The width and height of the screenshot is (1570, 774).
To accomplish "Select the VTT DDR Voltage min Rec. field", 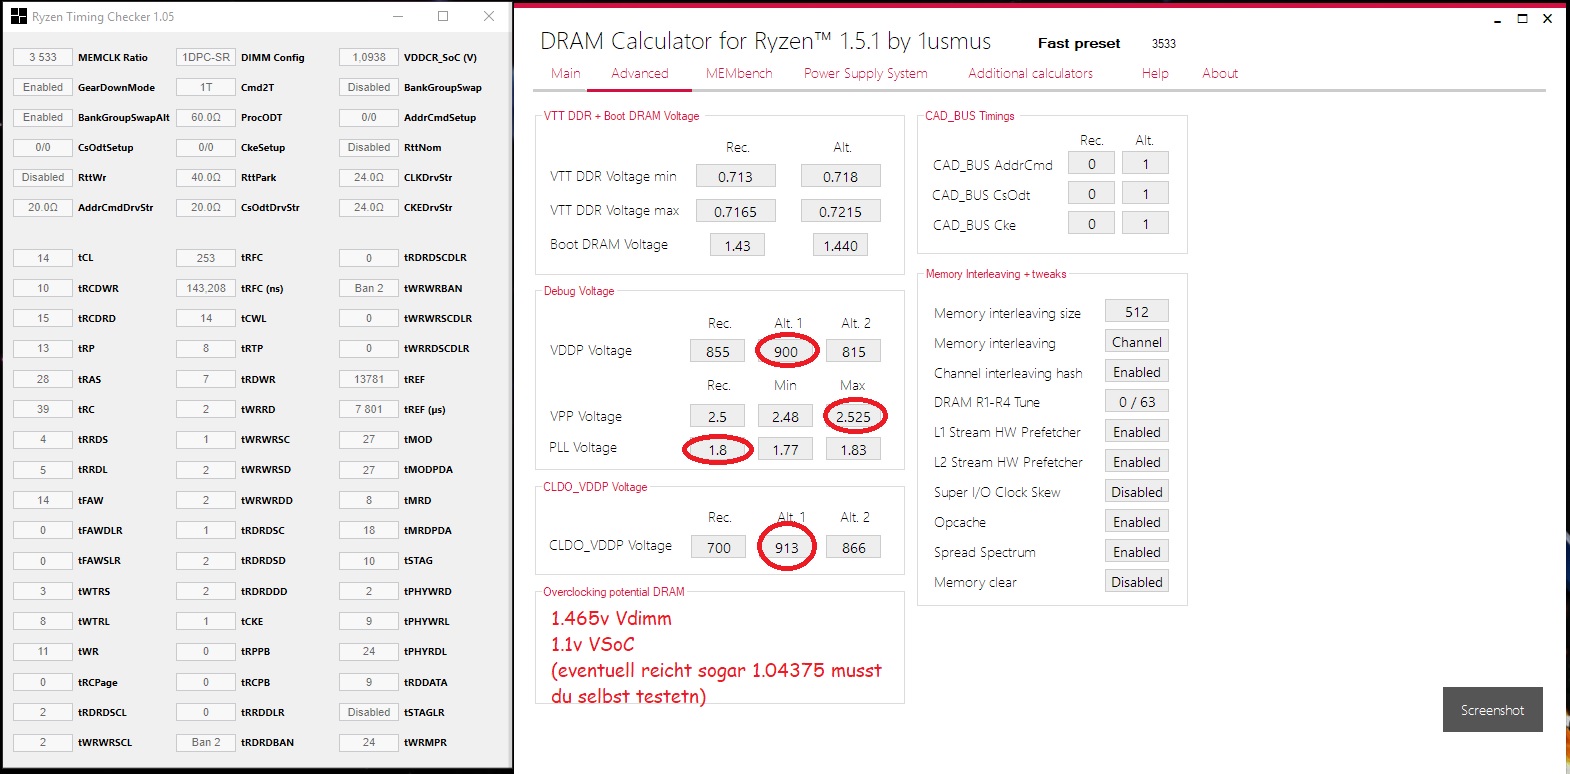I will pyautogui.click(x=735, y=177).
